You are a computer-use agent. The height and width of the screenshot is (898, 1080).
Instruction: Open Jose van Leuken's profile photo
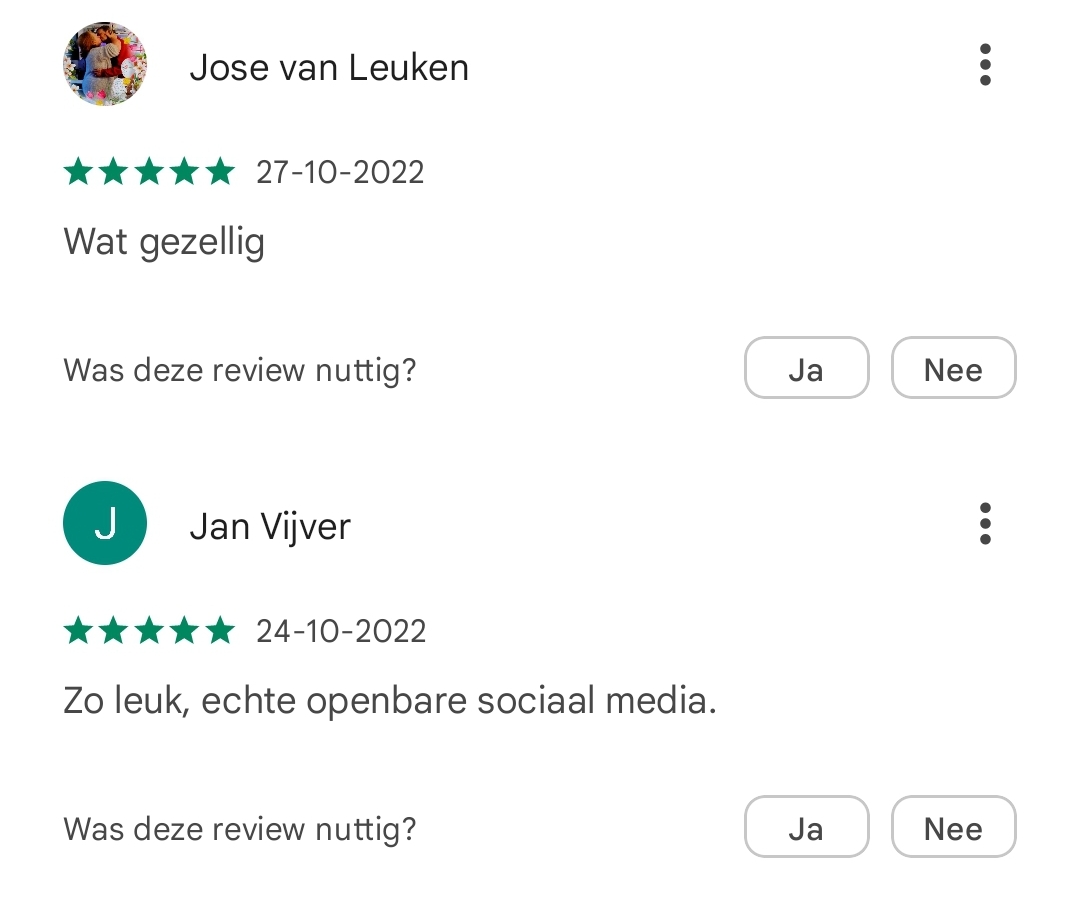click(105, 64)
